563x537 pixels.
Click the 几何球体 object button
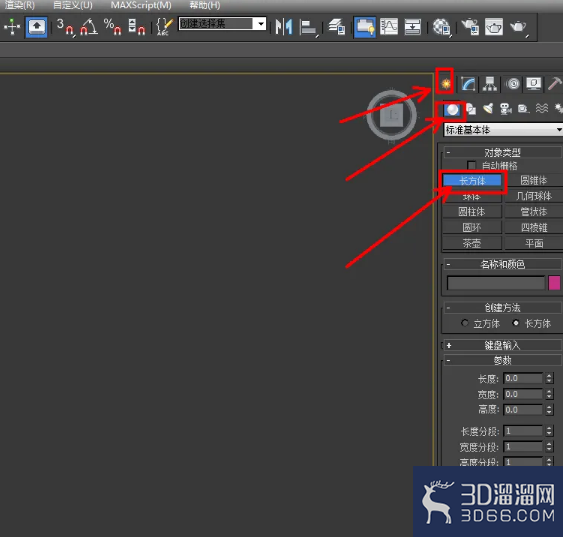[x=534, y=196]
